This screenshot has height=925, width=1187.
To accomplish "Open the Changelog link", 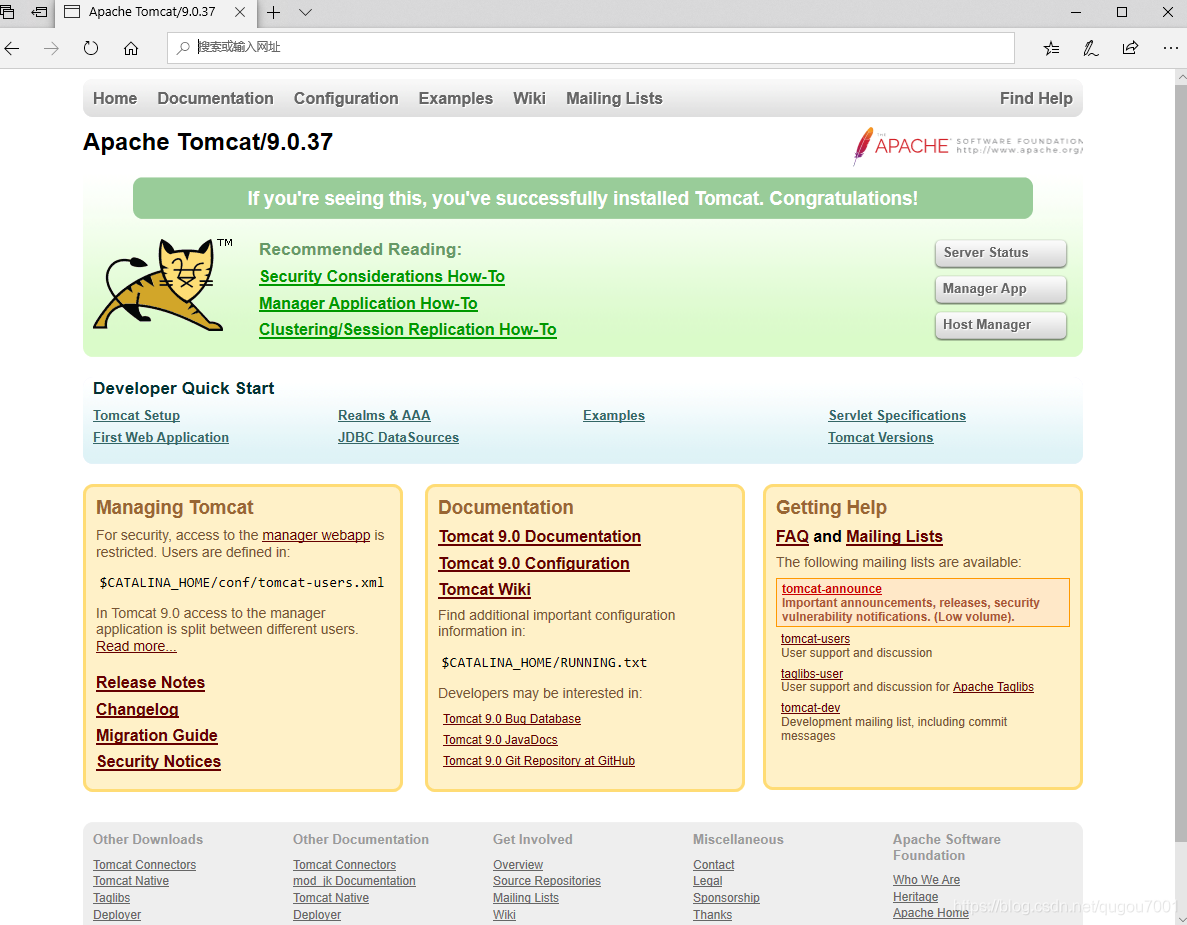I will pos(137,709).
